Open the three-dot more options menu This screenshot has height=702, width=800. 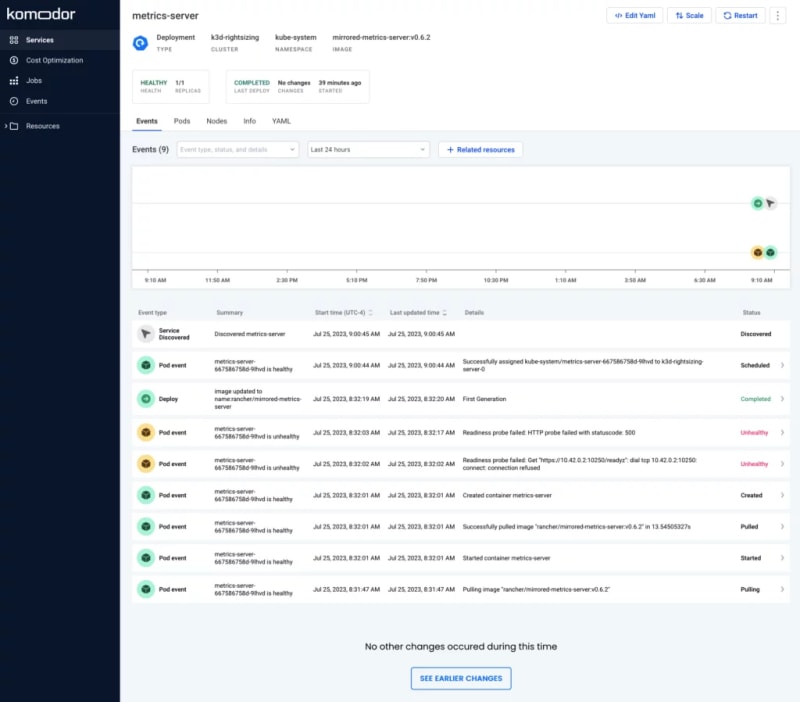coord(777,16)
